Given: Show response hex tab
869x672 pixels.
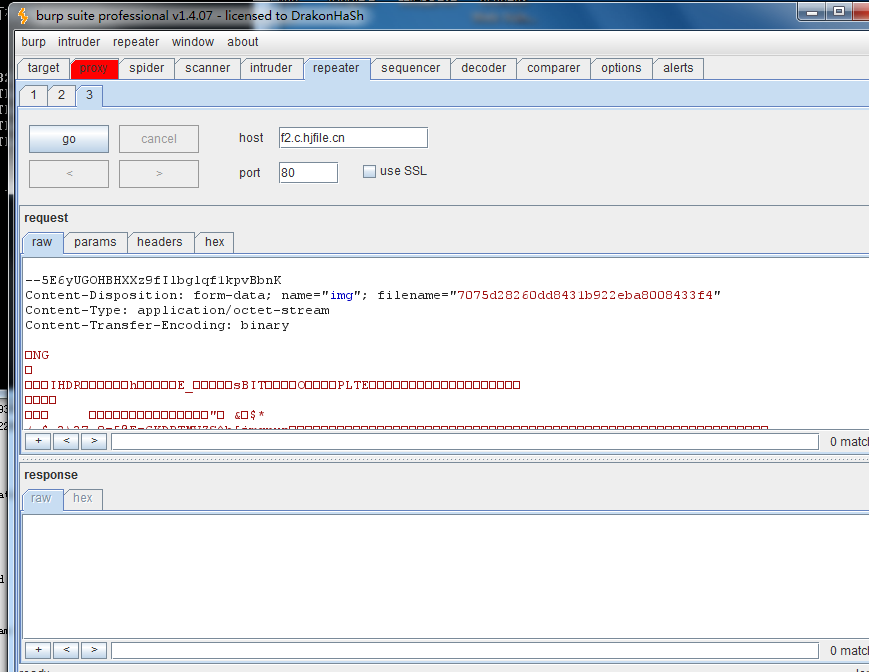Looking at the screenshot, I should (x=83, y=498).
